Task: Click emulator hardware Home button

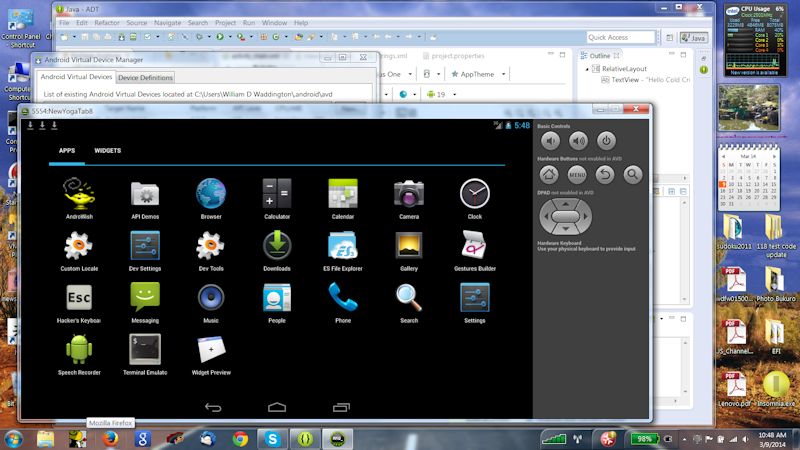Action: click(x=549, y=175)
